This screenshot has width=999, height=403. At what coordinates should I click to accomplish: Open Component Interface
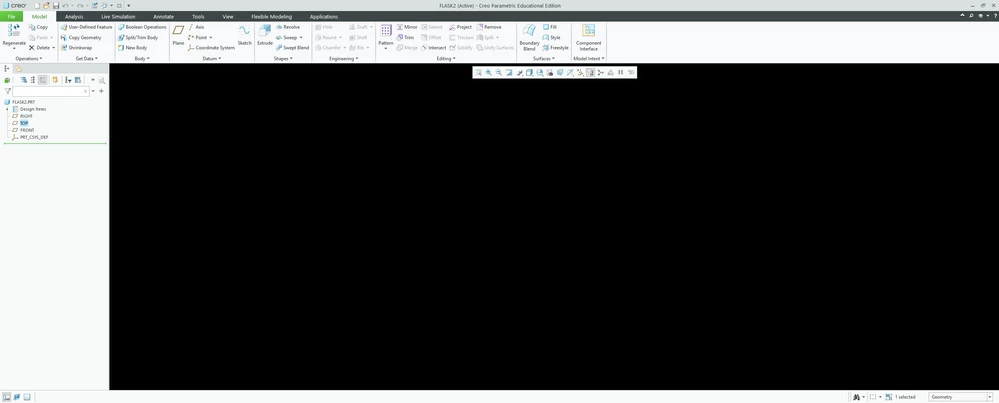[x=589, y=38]
